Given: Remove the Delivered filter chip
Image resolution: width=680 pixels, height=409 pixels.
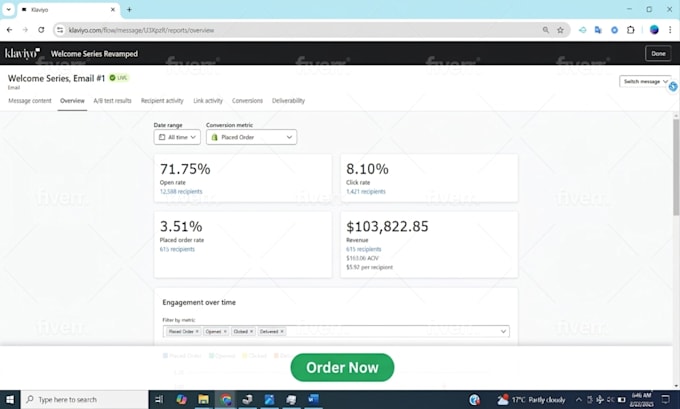Looking at the screenshot, I should click(282, 331).
